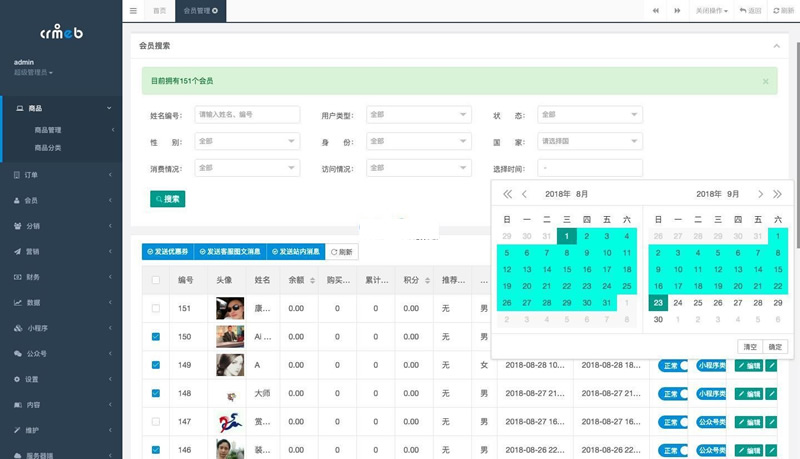Switch to the 首页 tab
Image resolution: width=800 pixels, height=459 pixels.
159,10
